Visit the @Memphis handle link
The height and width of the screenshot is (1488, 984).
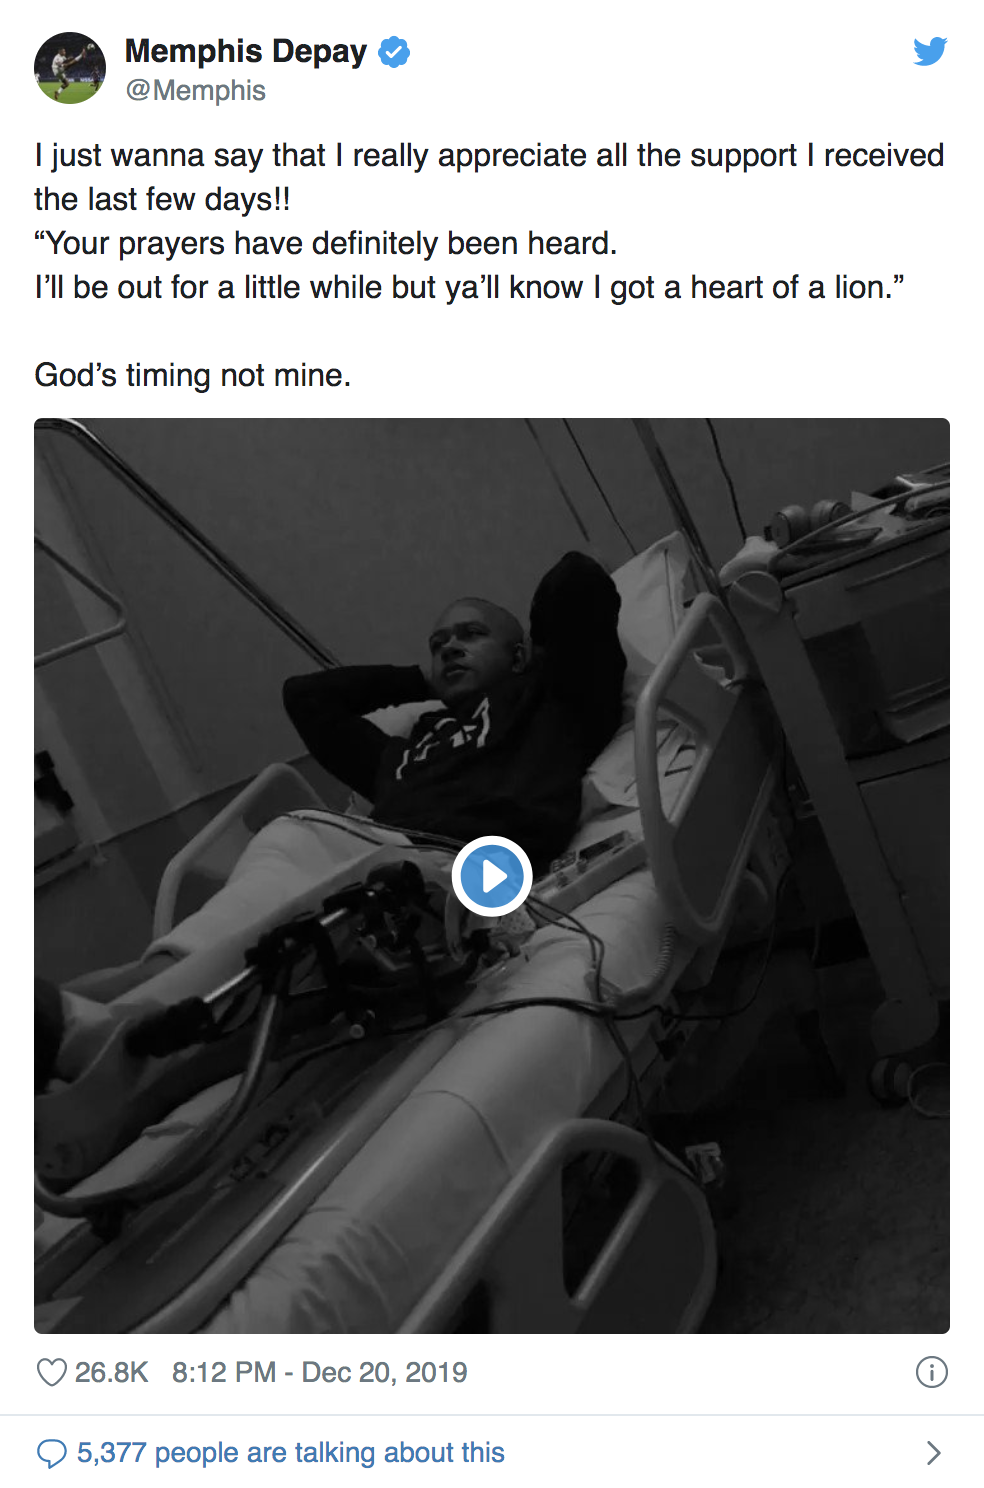pos(196,91)
